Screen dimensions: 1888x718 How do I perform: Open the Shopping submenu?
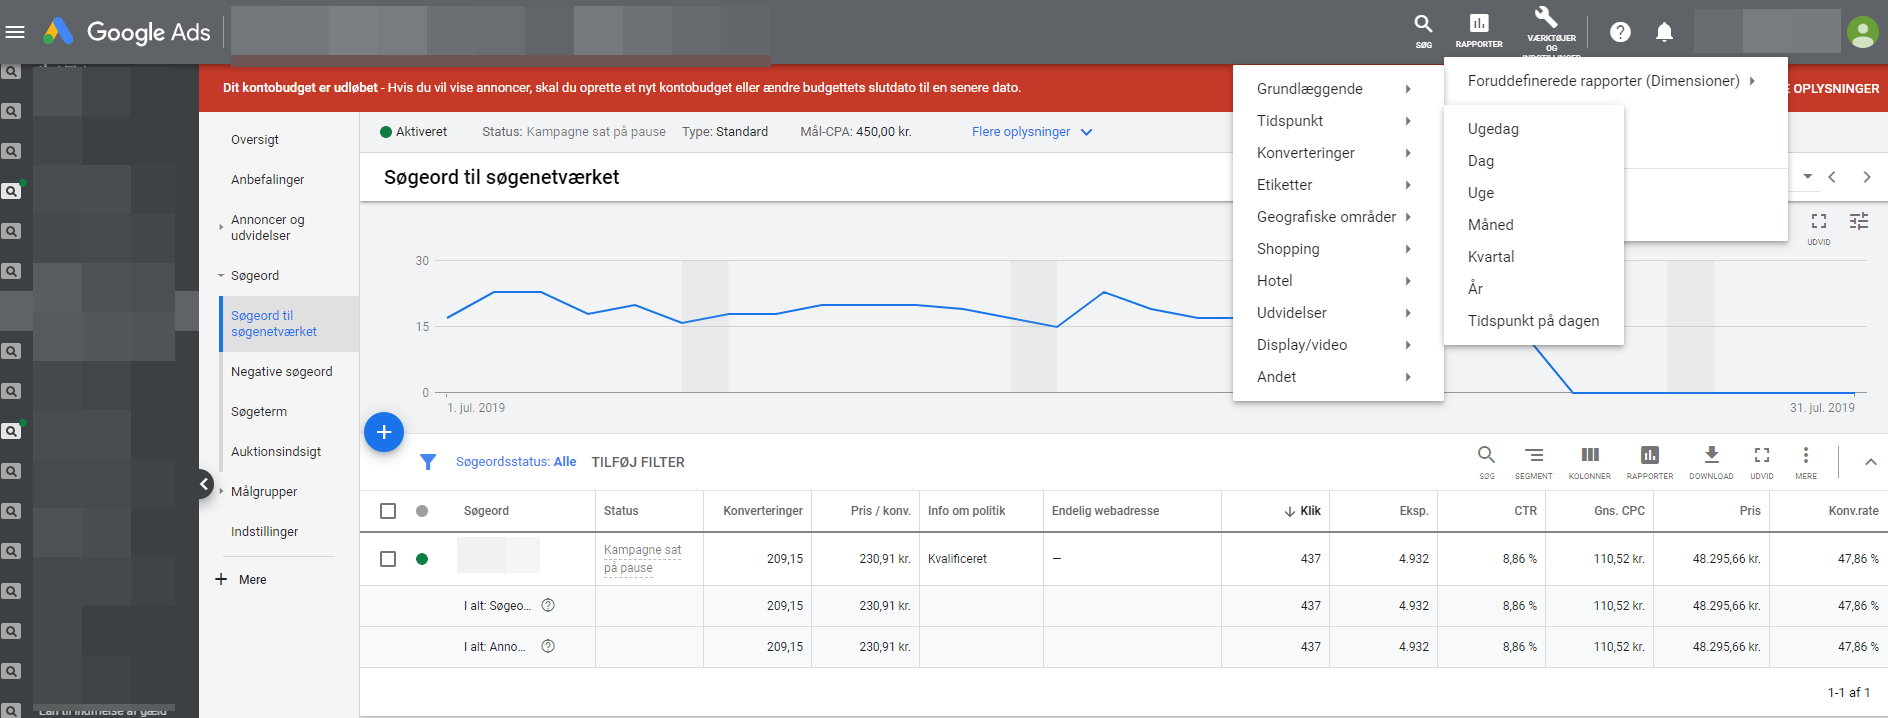pyautogui.click(x=1338, y=249)
